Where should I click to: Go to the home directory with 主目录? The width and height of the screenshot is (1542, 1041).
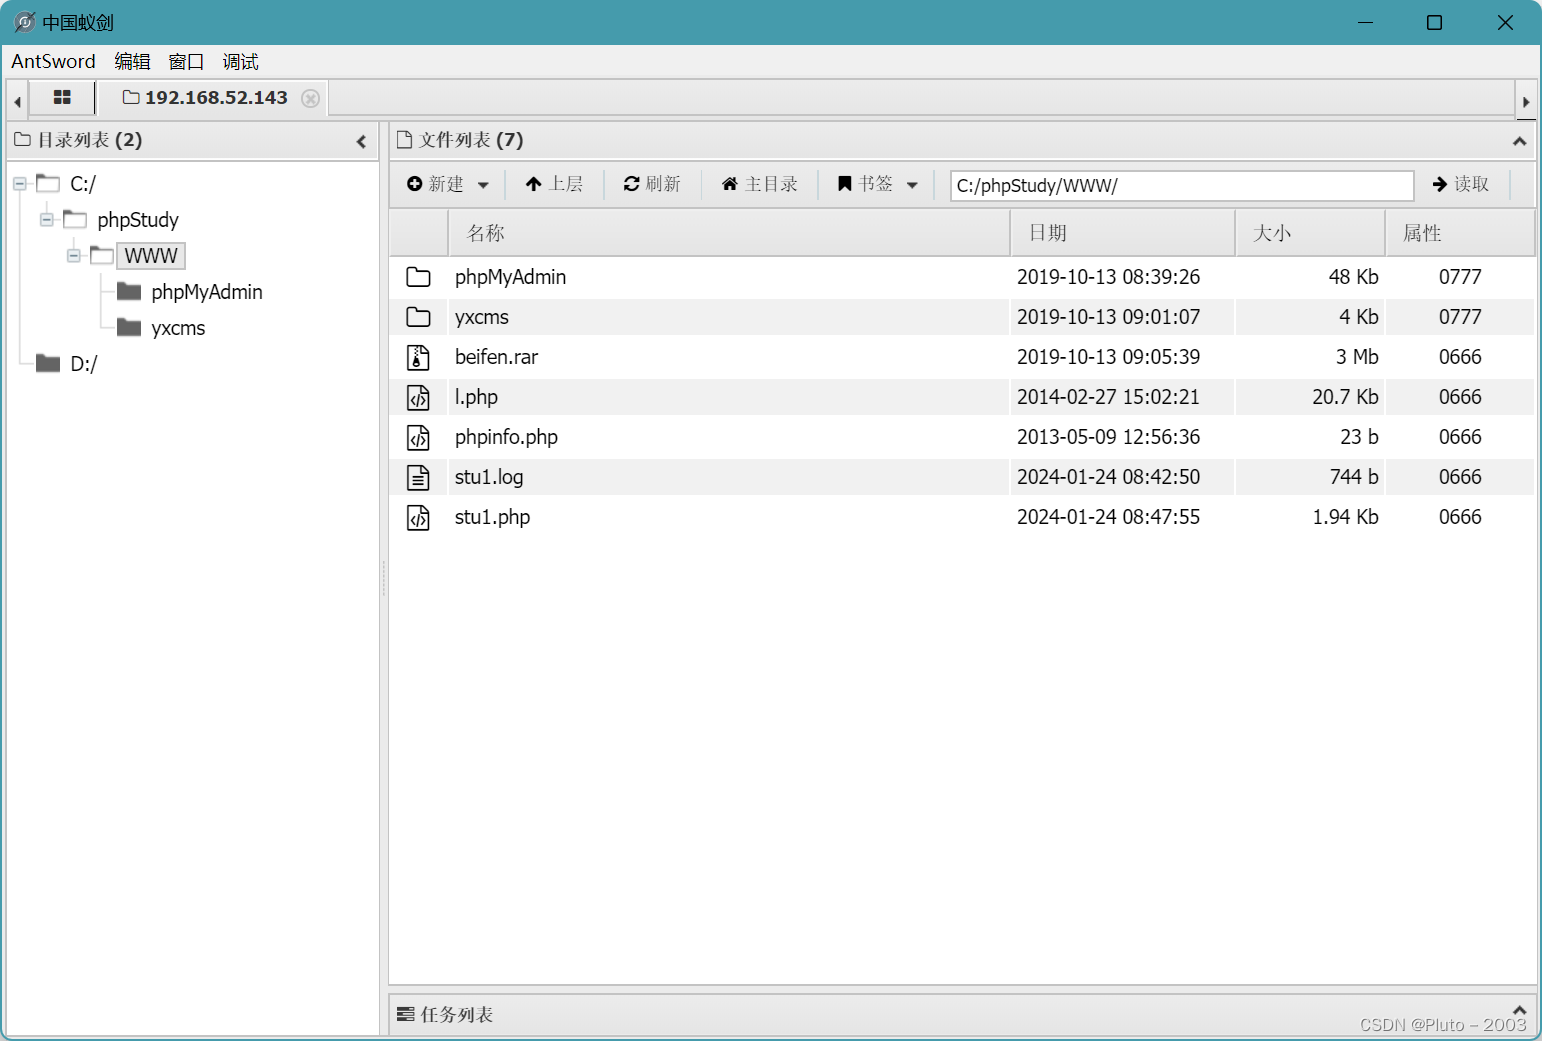tap(760, 184)
